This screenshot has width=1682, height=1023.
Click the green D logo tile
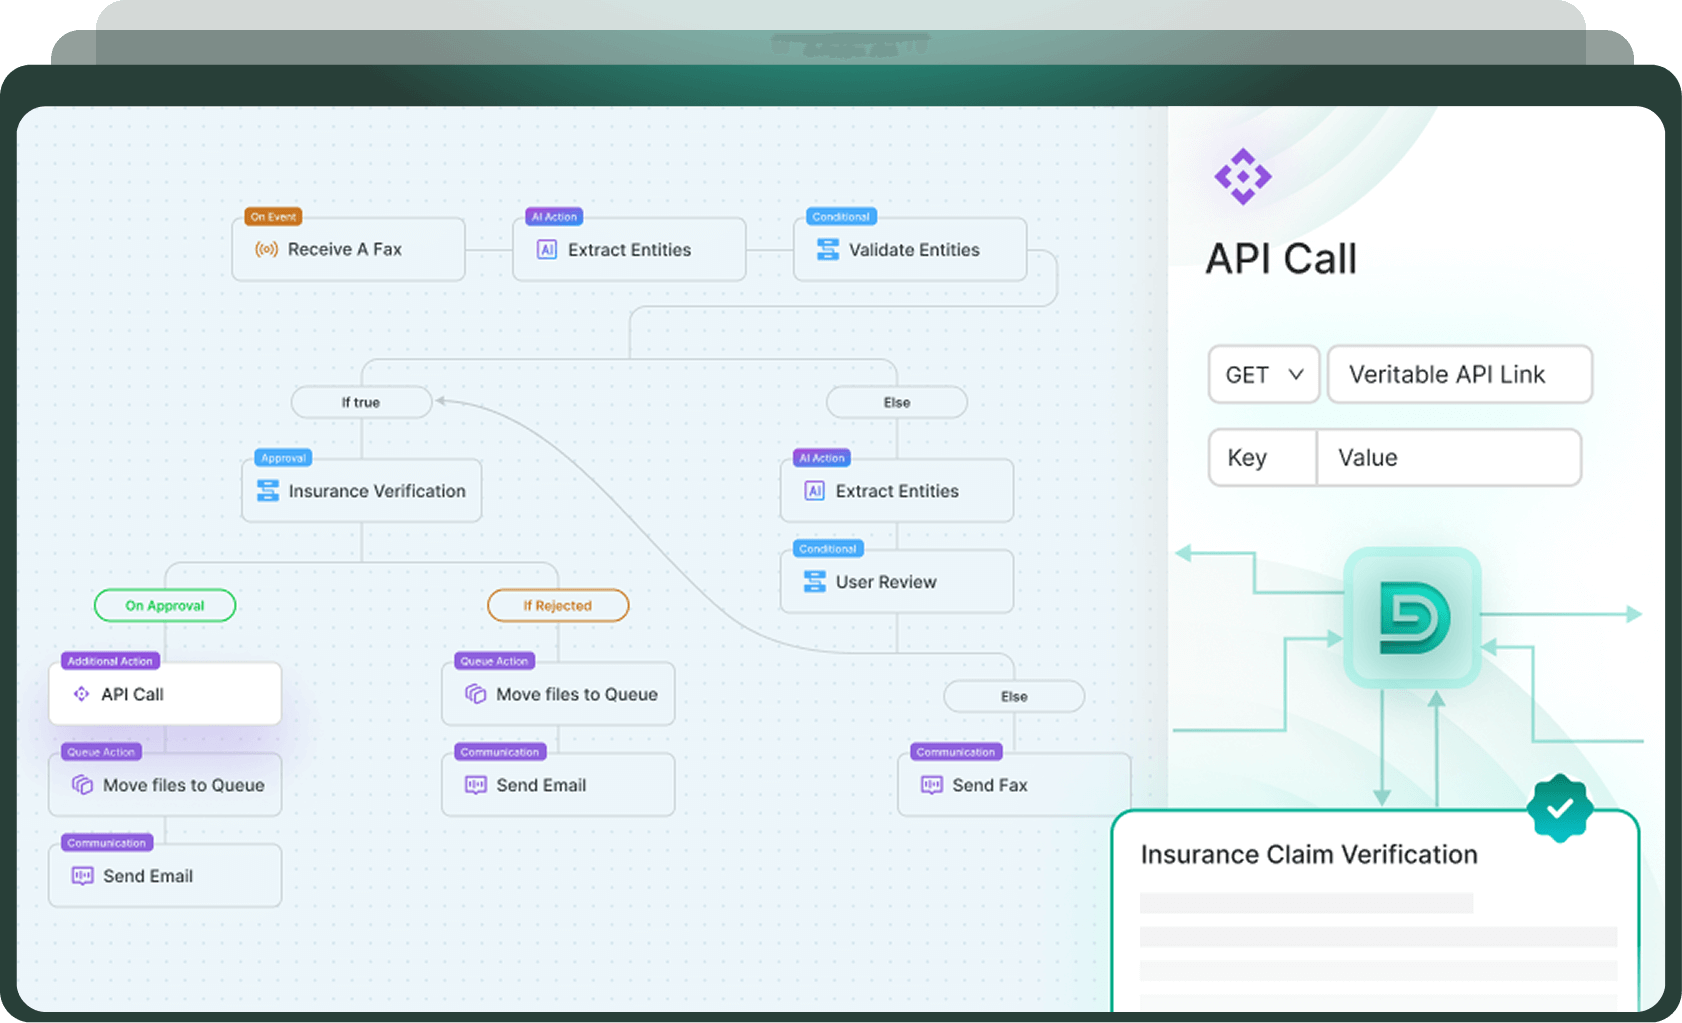coord(1412,617)
